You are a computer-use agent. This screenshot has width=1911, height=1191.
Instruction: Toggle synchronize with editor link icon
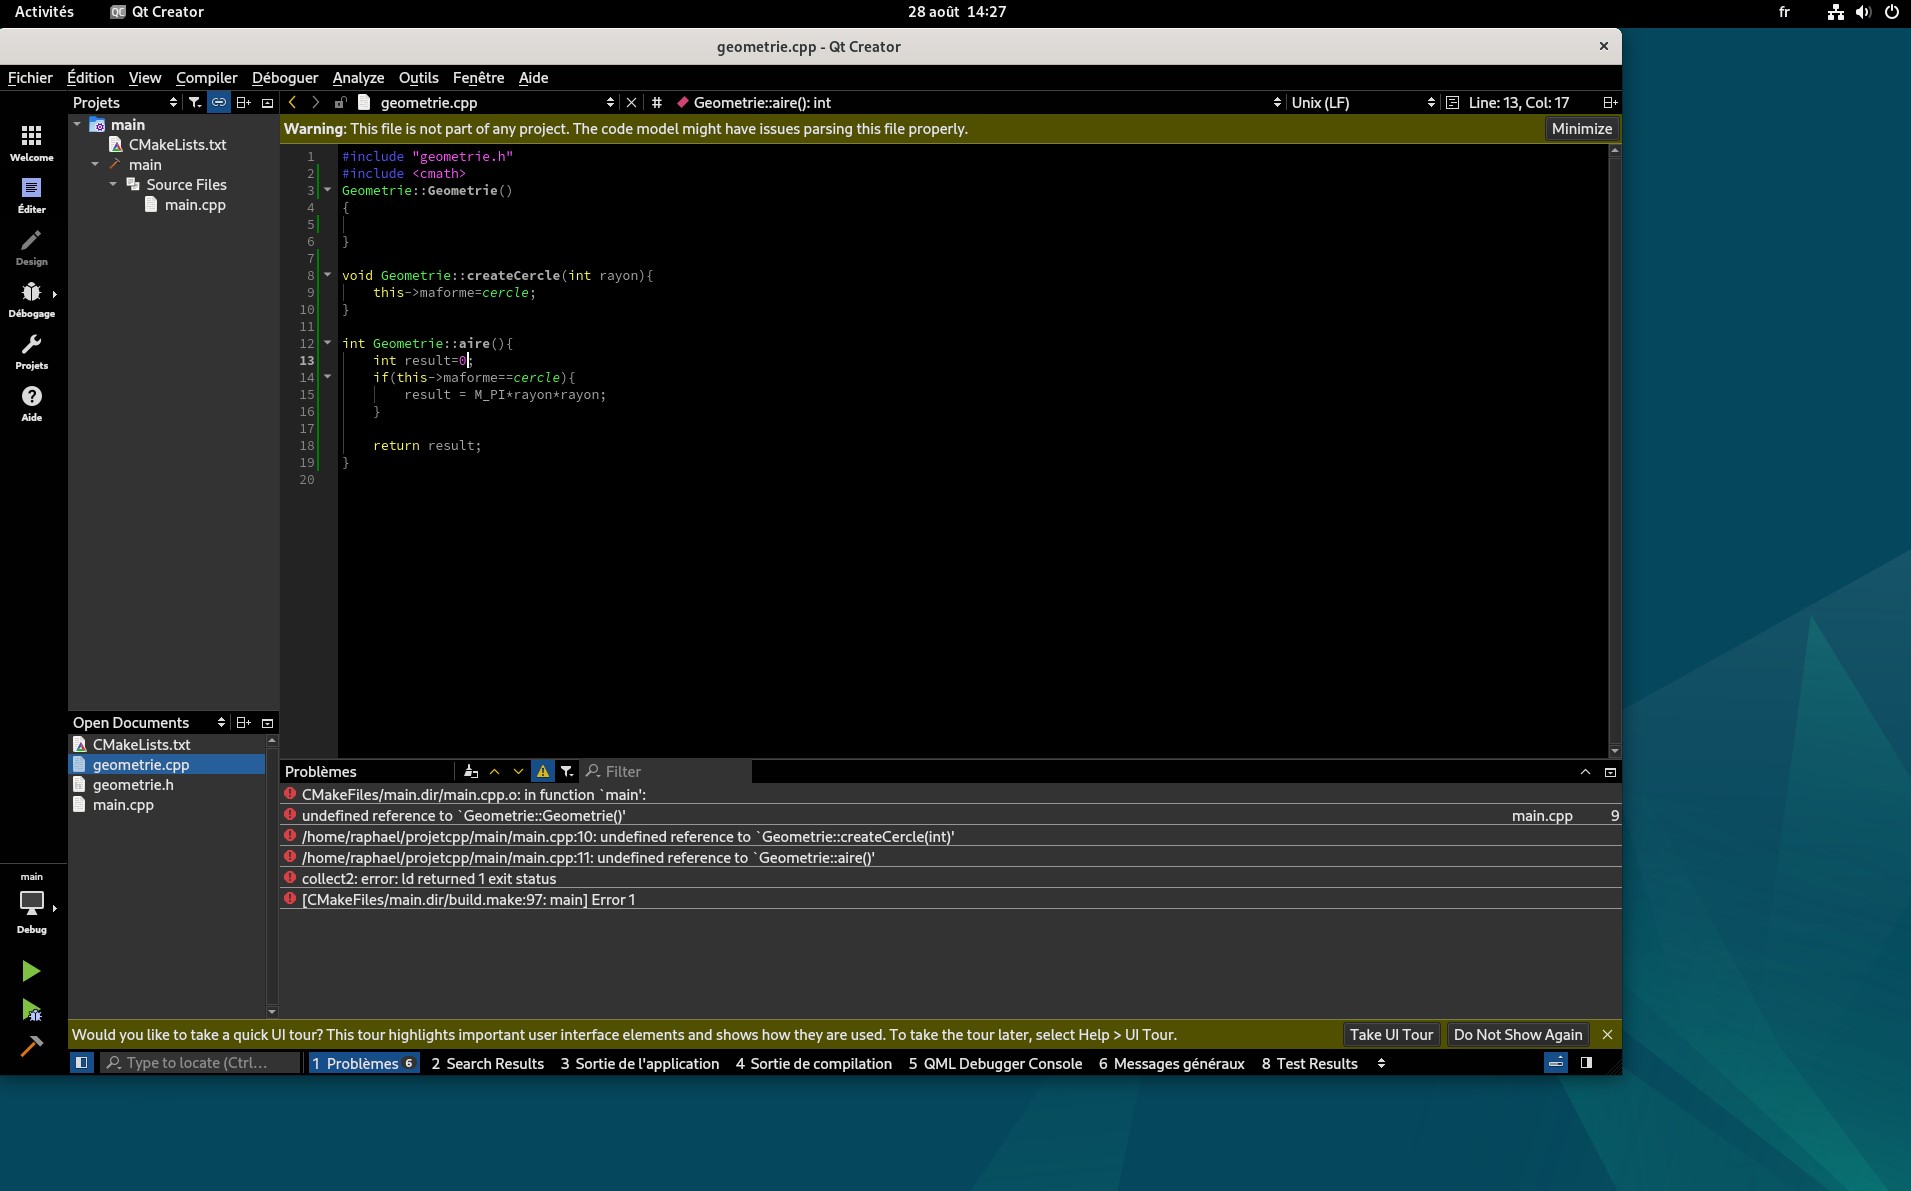[219, 102]
